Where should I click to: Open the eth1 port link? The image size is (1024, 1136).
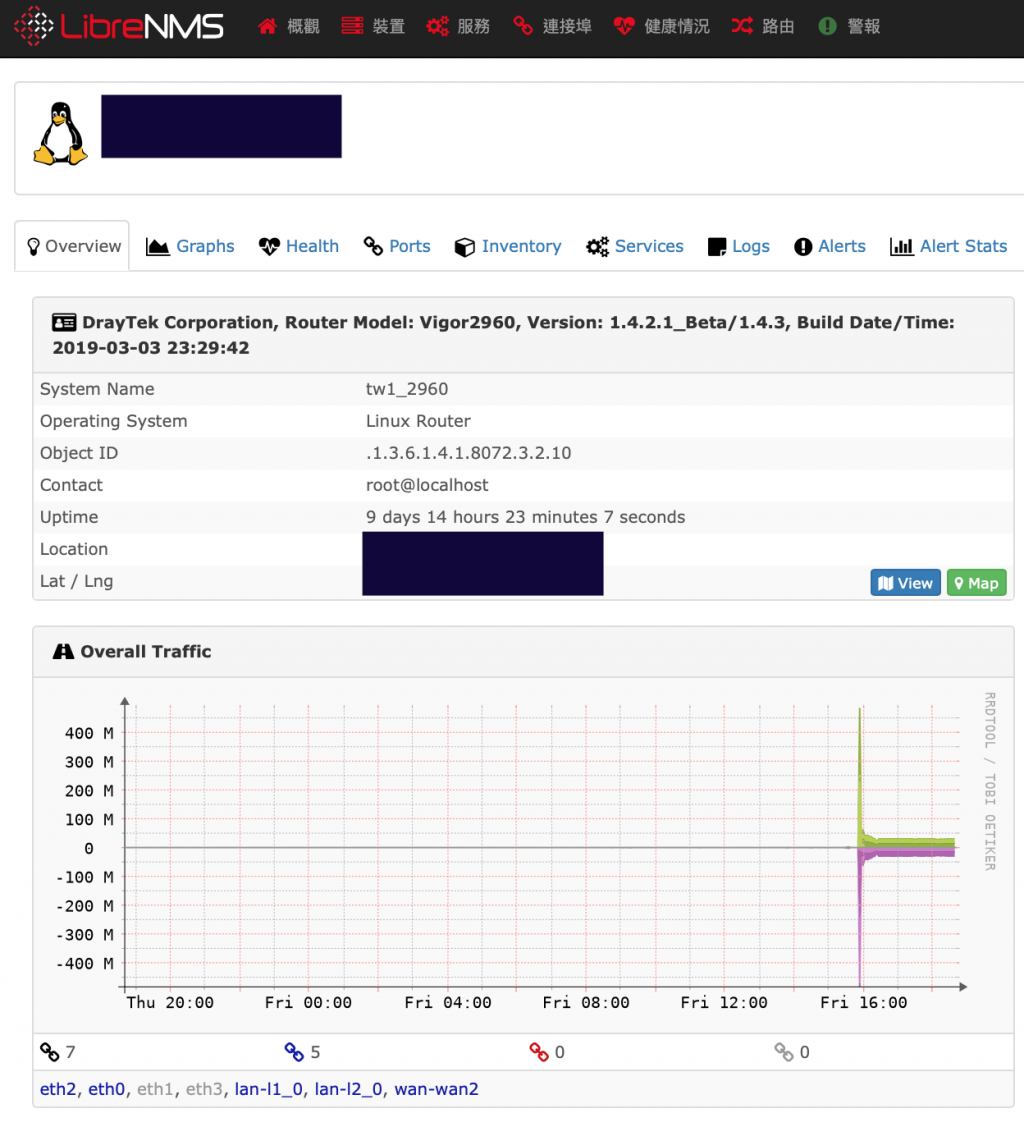click(154, 1089)
